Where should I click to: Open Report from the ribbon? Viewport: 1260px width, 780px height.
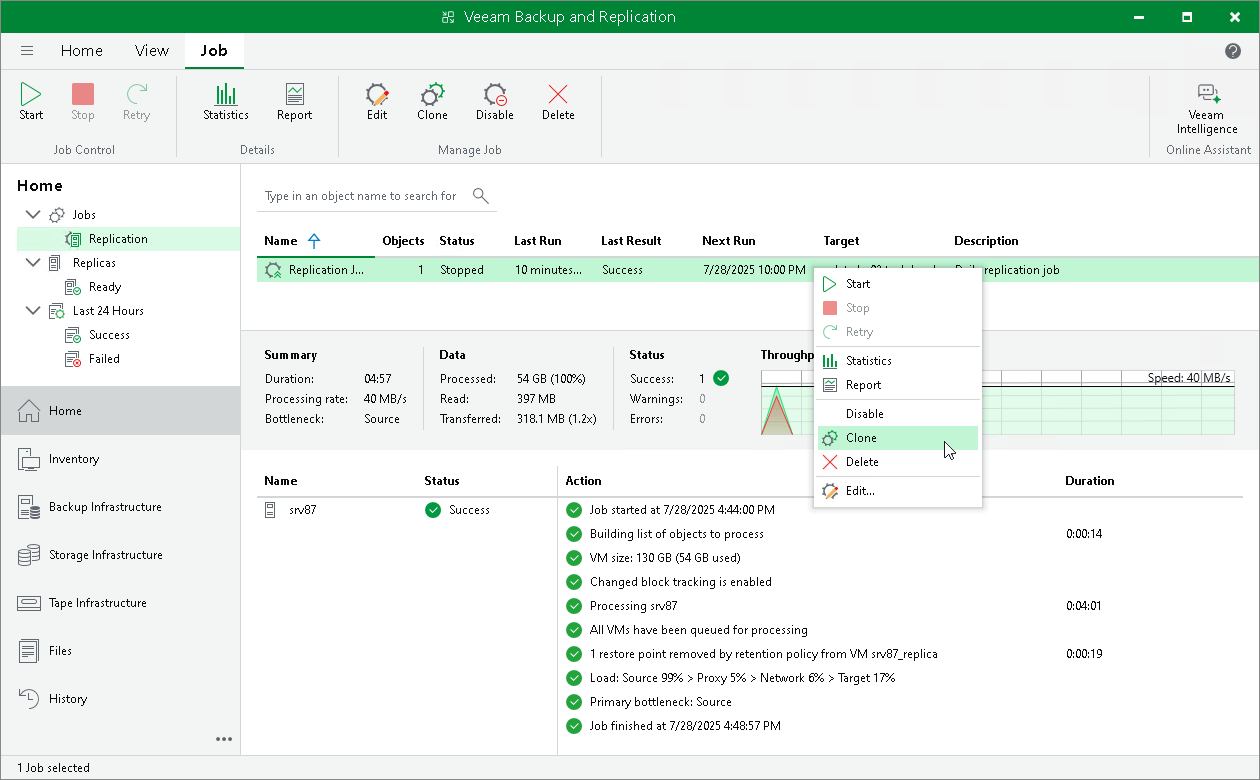[294, 102]
